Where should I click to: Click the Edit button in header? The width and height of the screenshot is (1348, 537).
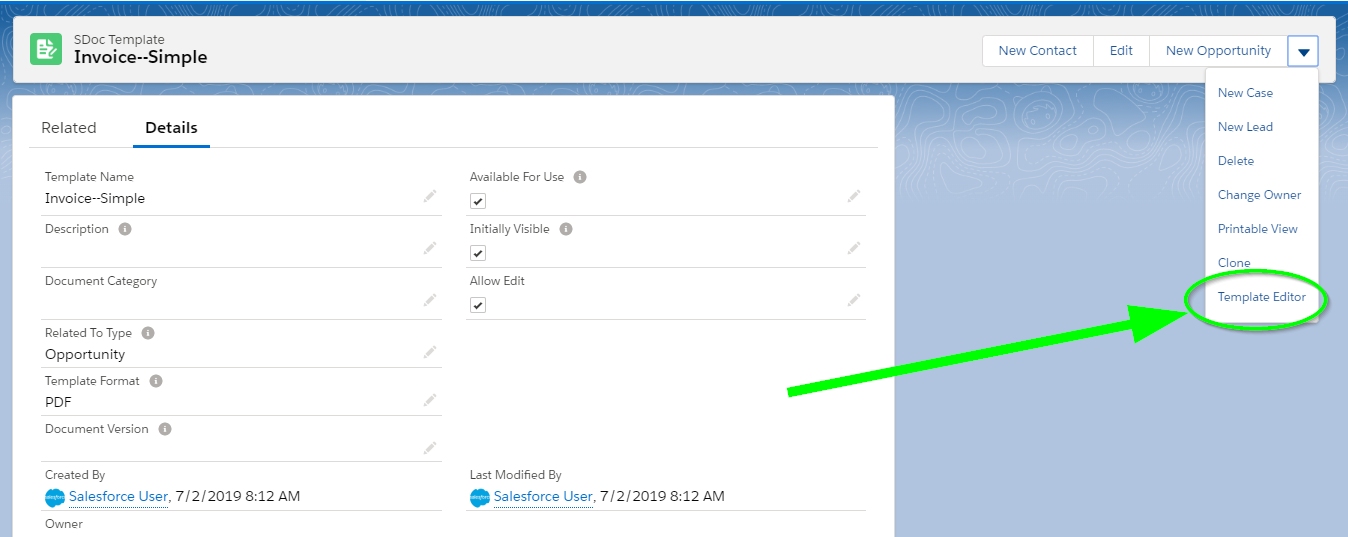point(1121,51)
